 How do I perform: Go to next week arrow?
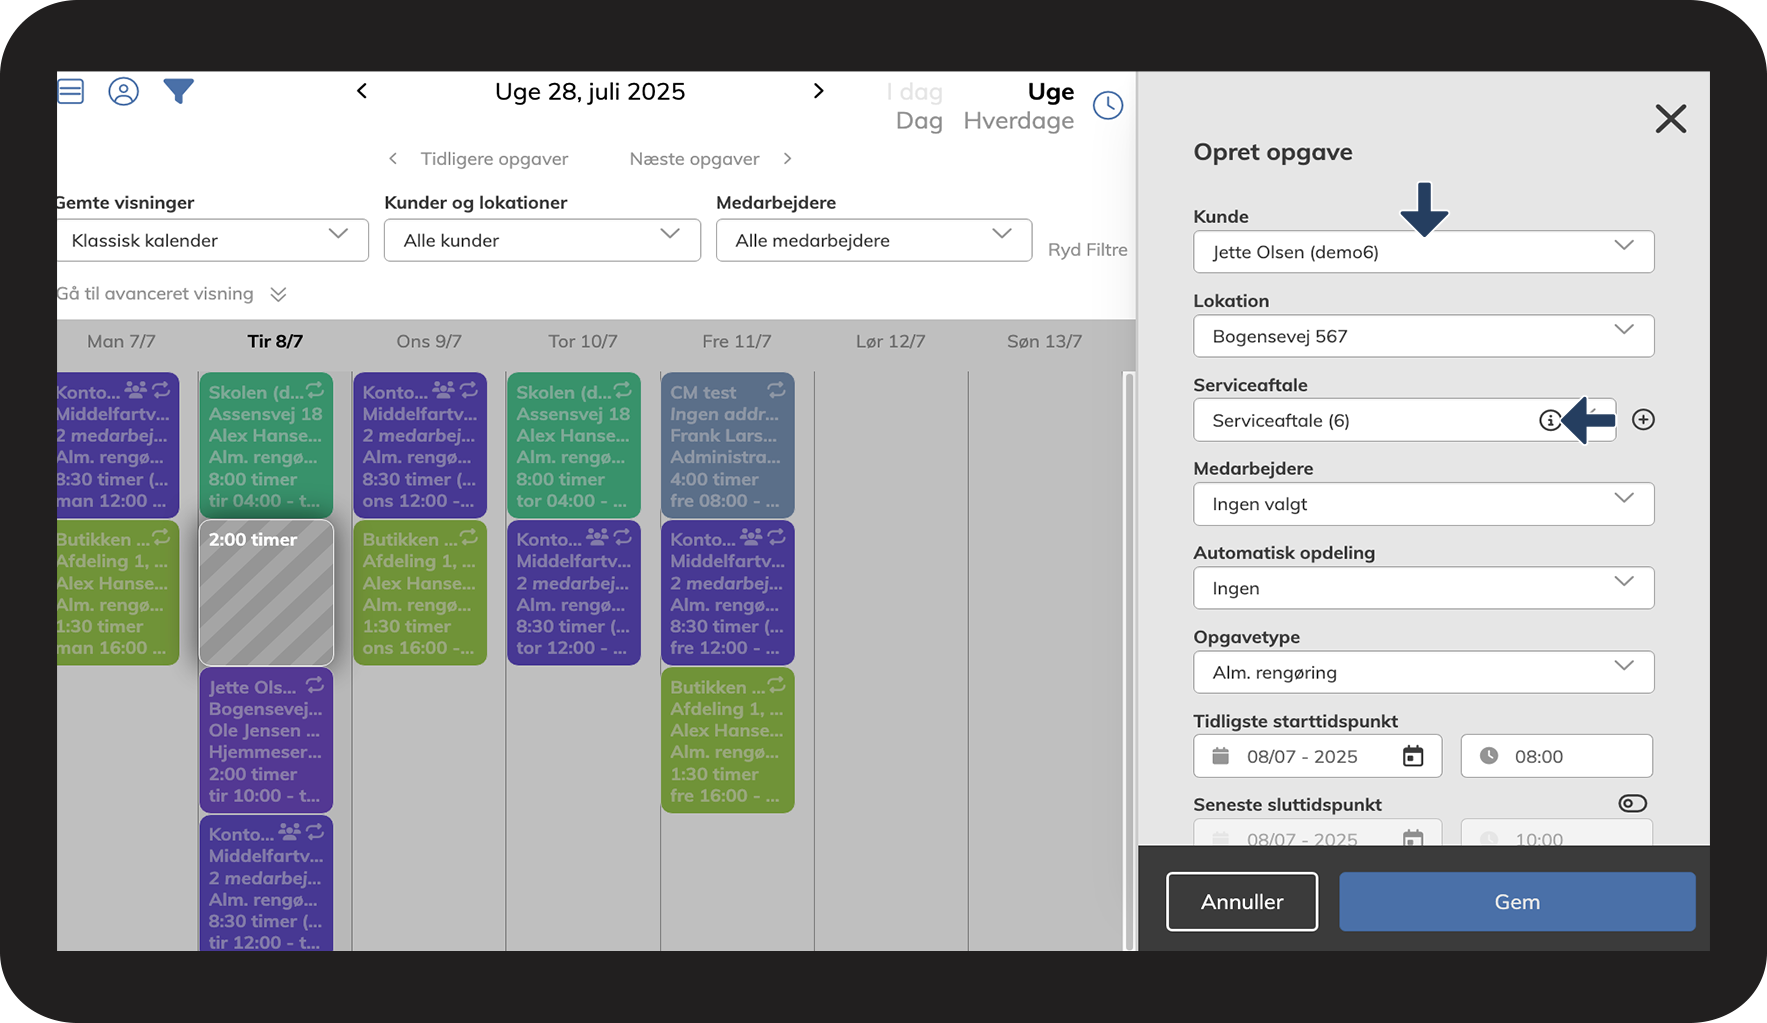point(818,91)
